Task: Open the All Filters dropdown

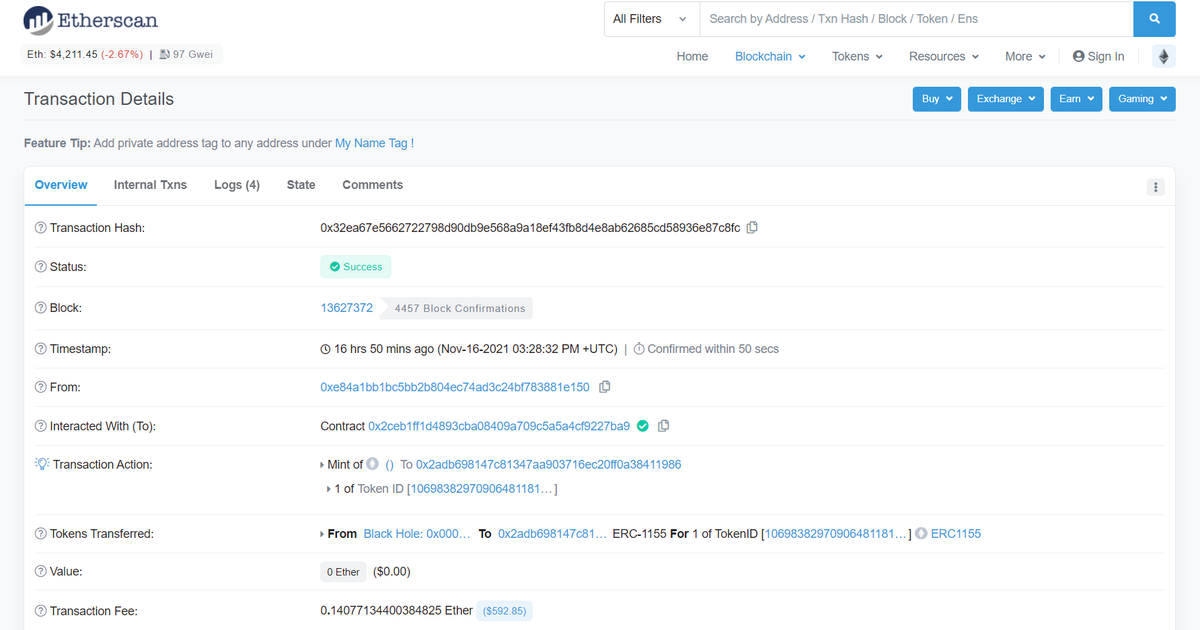Action: pos(651,19)
